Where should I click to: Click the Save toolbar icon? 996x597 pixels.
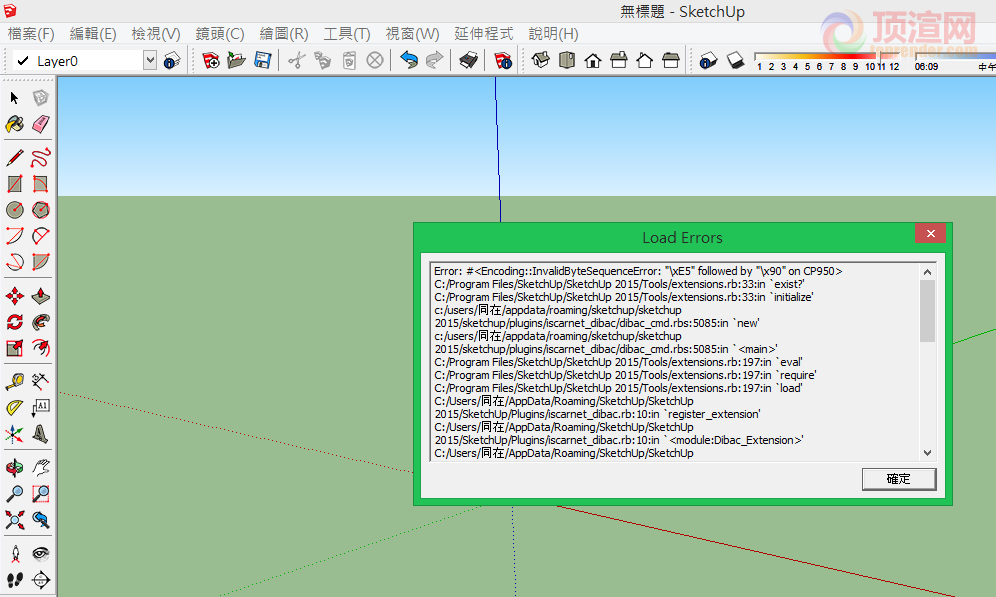pyautogui.click(x=262, y=61)
